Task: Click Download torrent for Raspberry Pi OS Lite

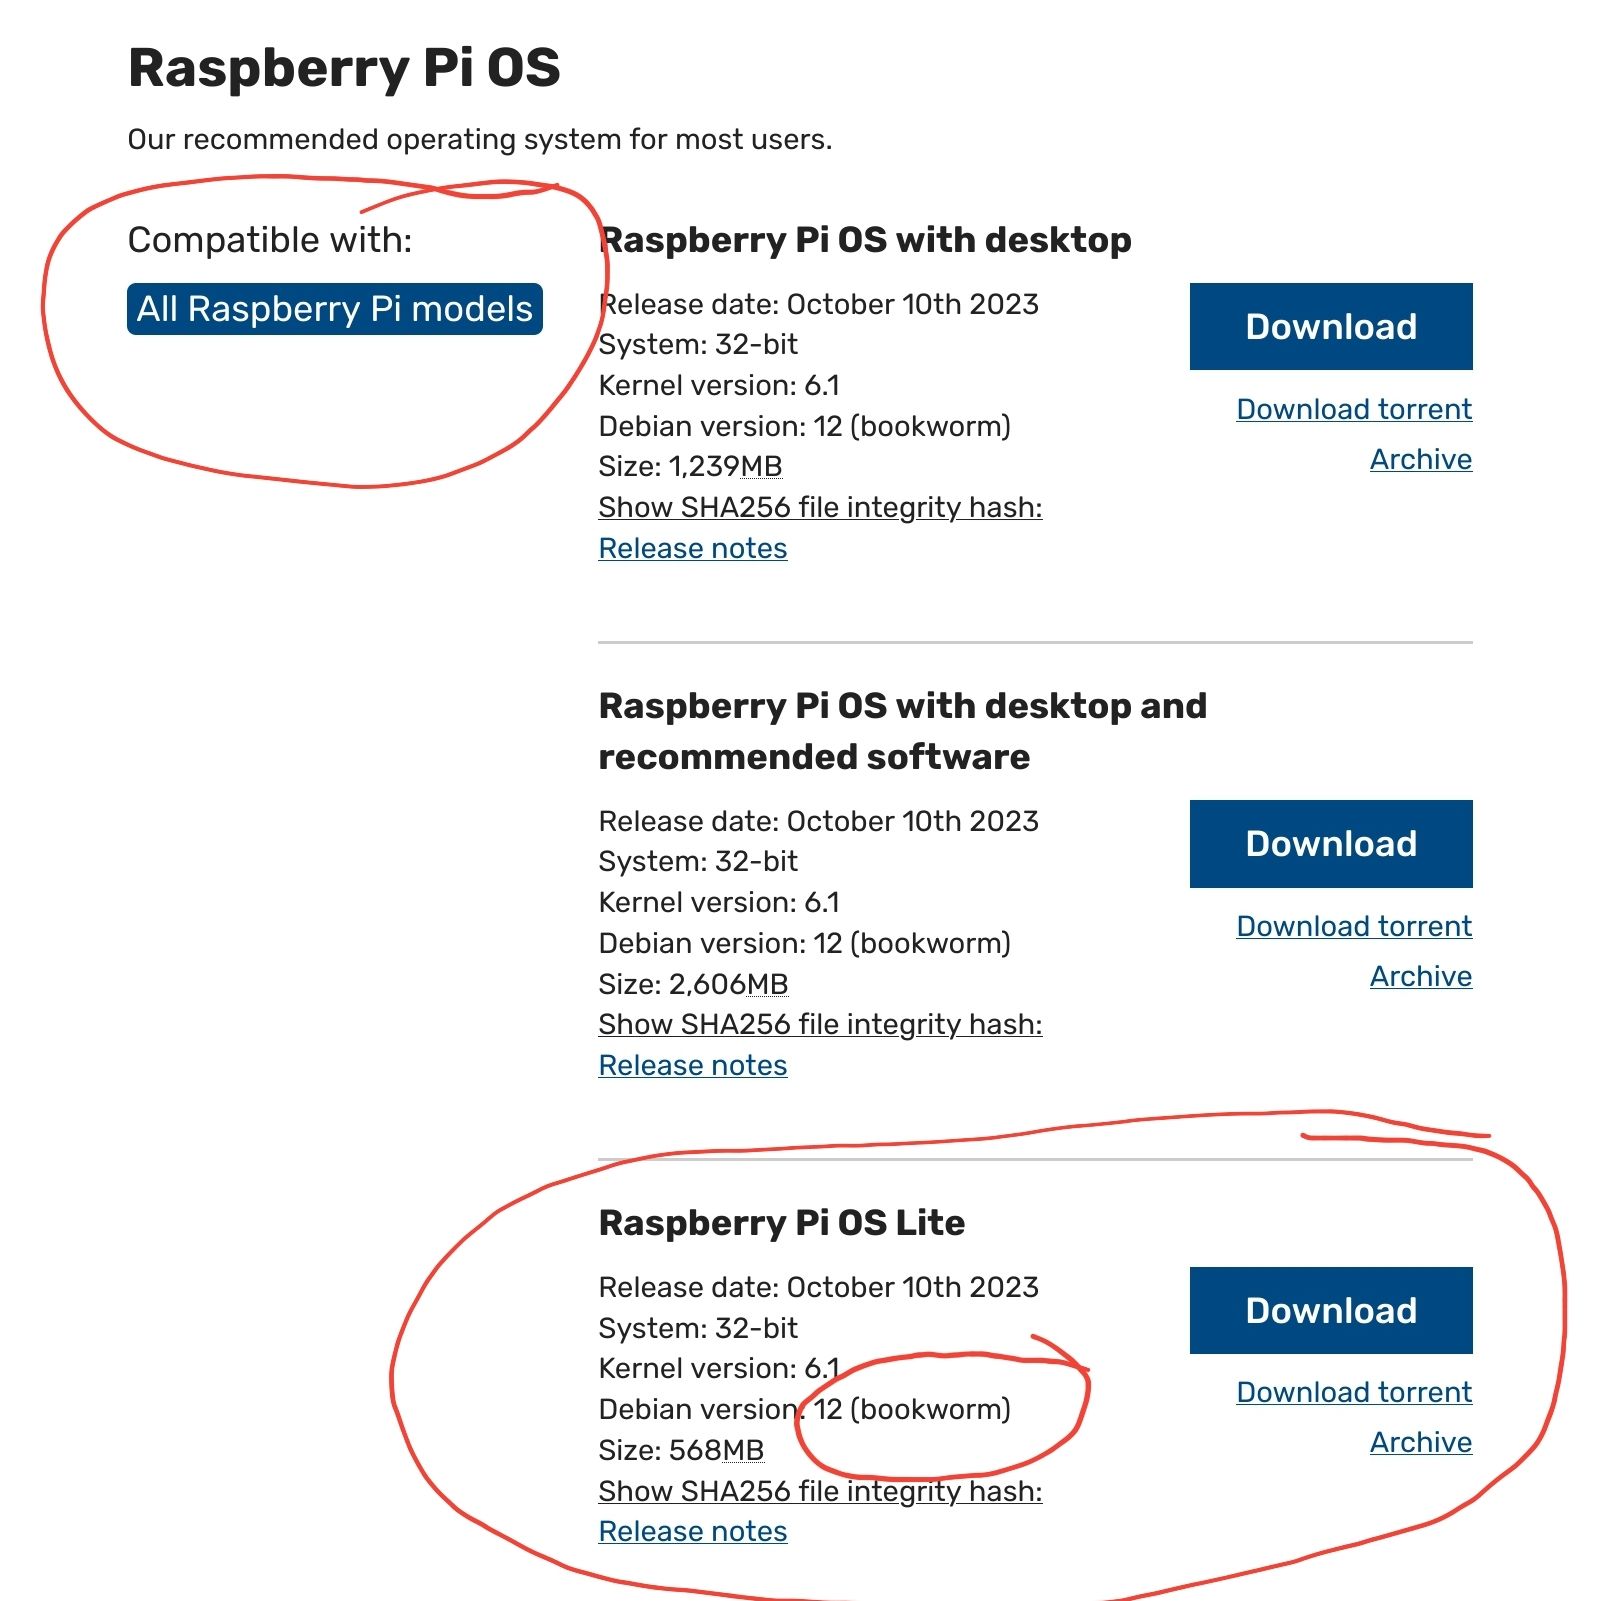Action: [x=1353, y=1392]
